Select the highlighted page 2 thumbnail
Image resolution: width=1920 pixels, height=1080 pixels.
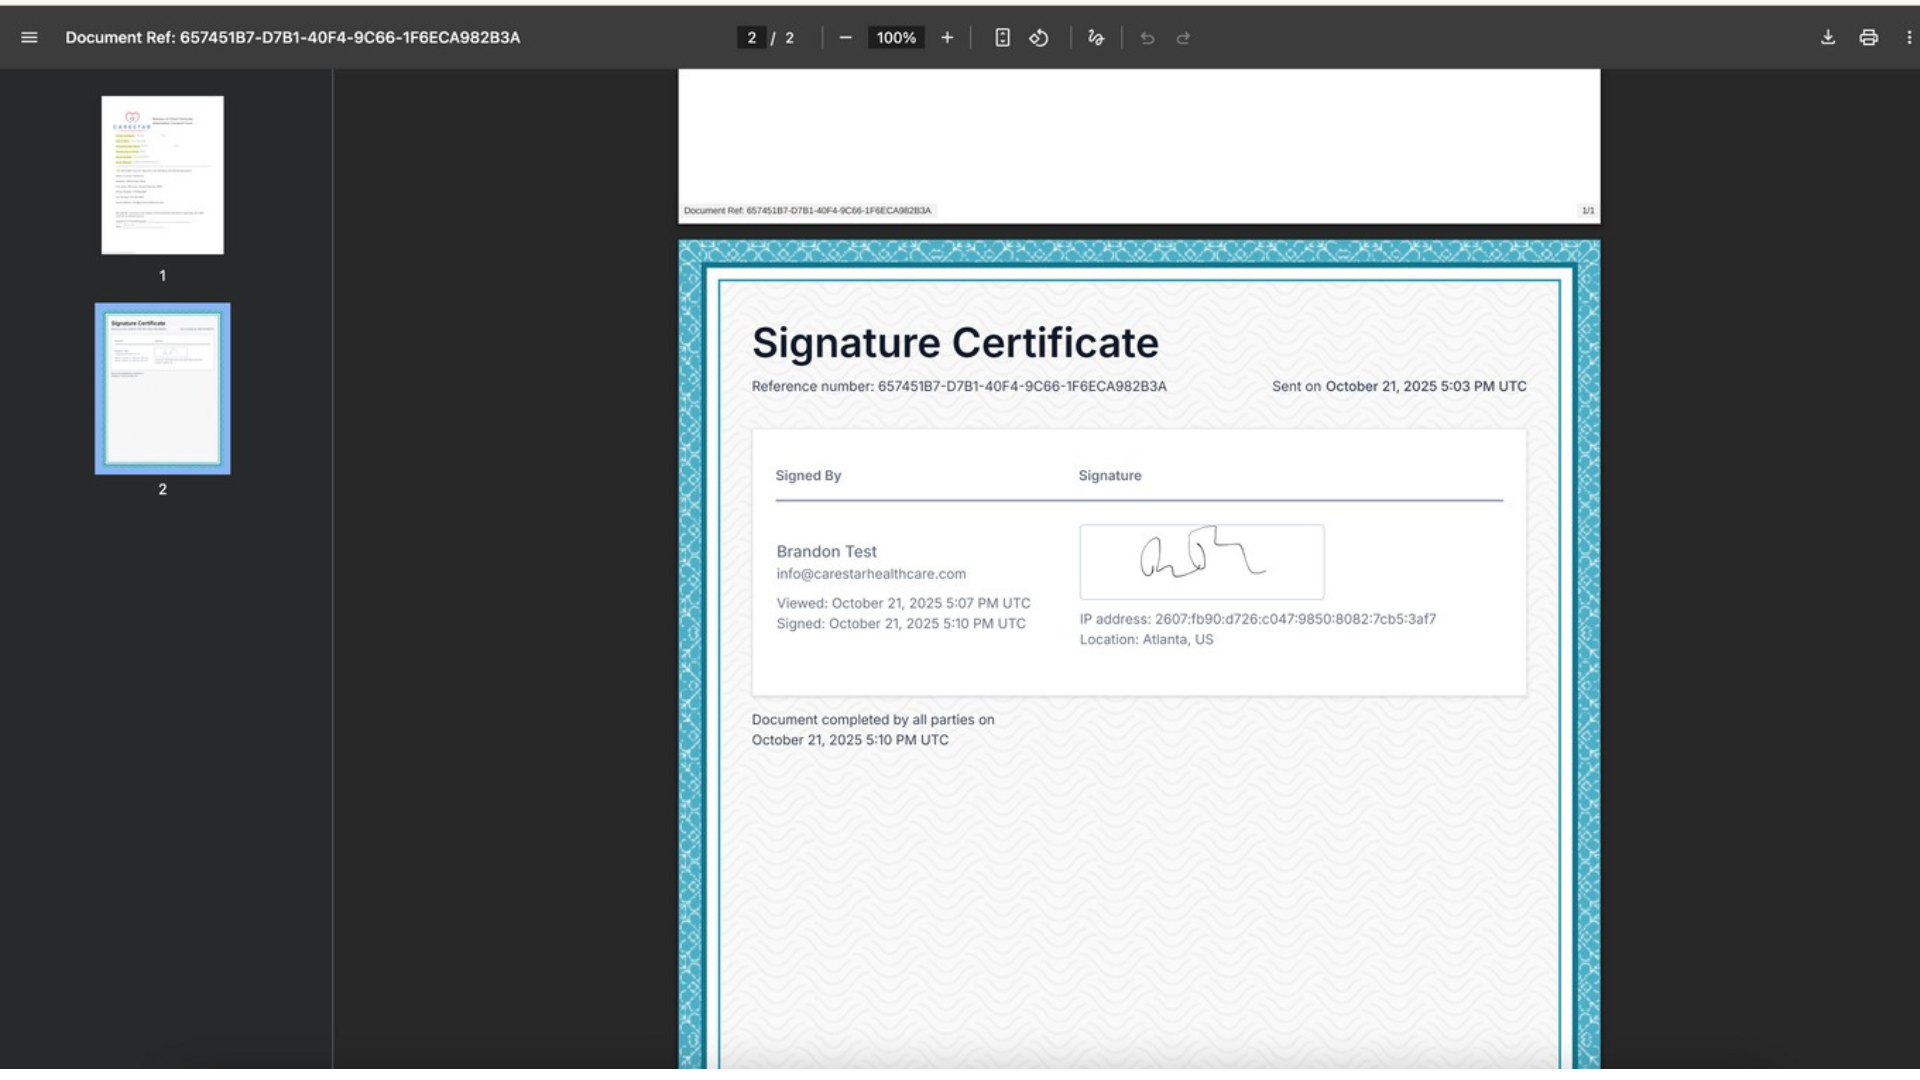(x=162, y=388)
